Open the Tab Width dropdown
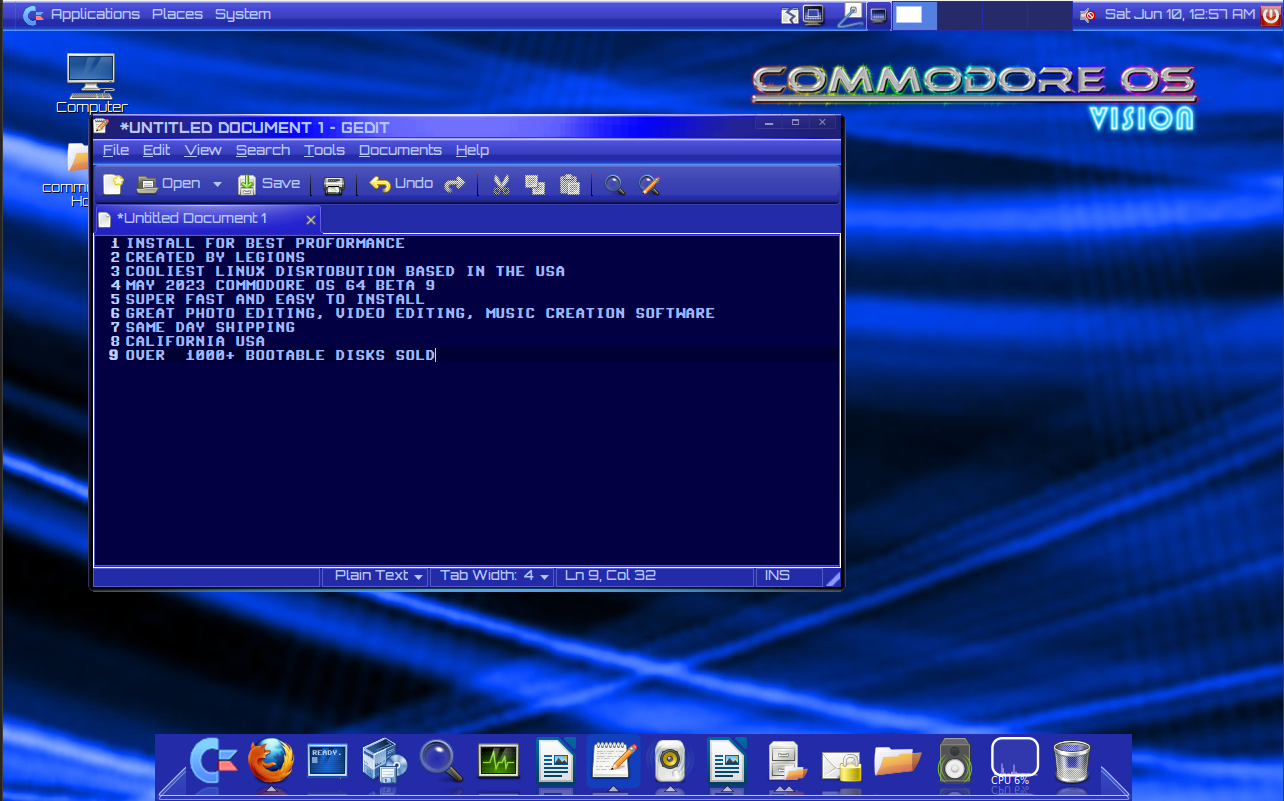The height and width of the screenshot is (801, 1284). (x=494, y=576)
